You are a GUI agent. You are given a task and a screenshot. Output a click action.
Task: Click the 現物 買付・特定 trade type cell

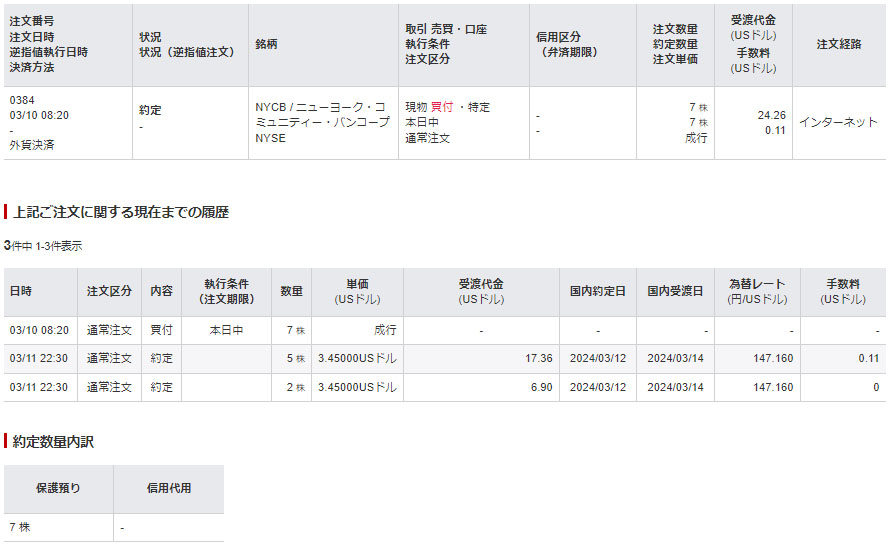pyautogui.click(x=447, y=107)
